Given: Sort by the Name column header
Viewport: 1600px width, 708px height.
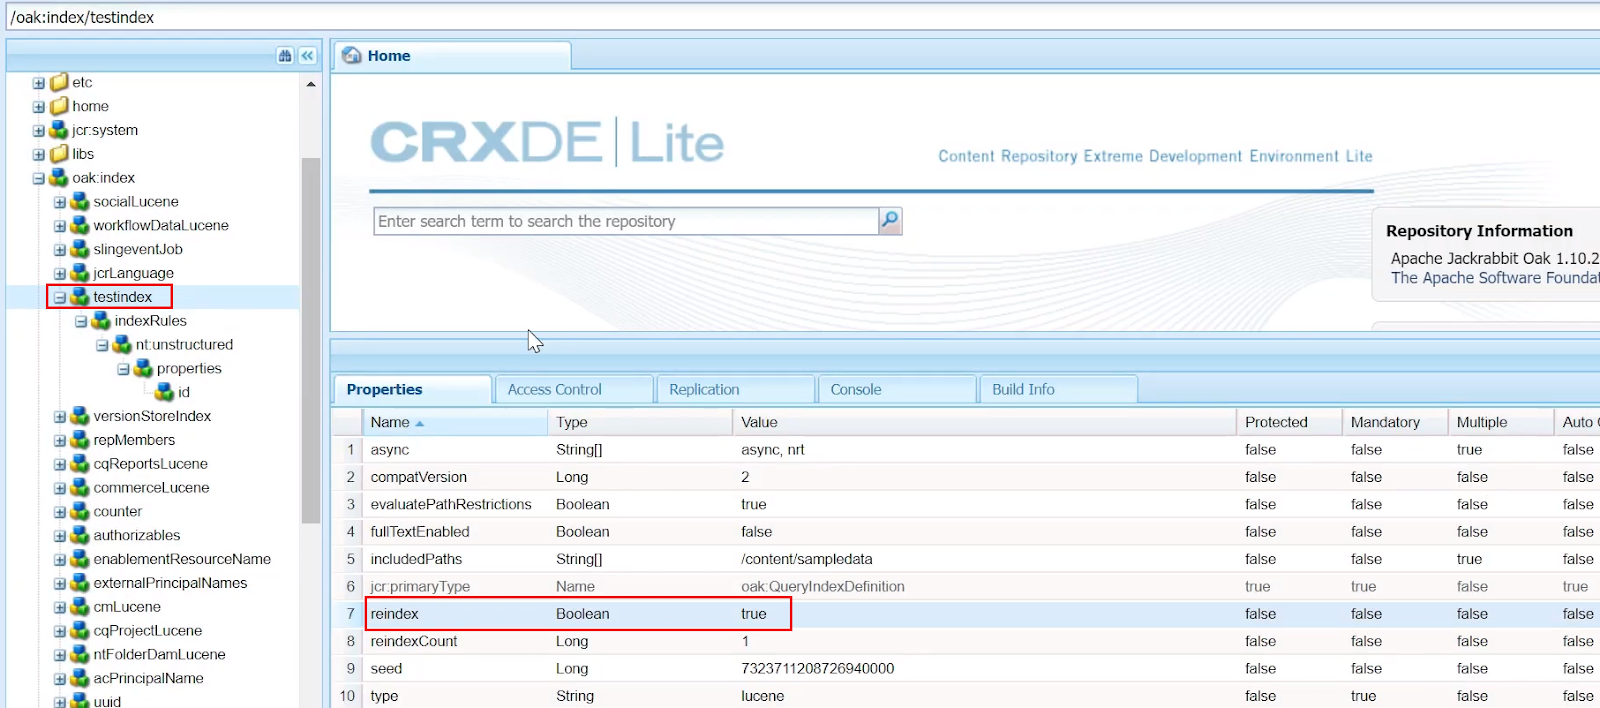Looking at the screenshot, I should click(455, 422).
